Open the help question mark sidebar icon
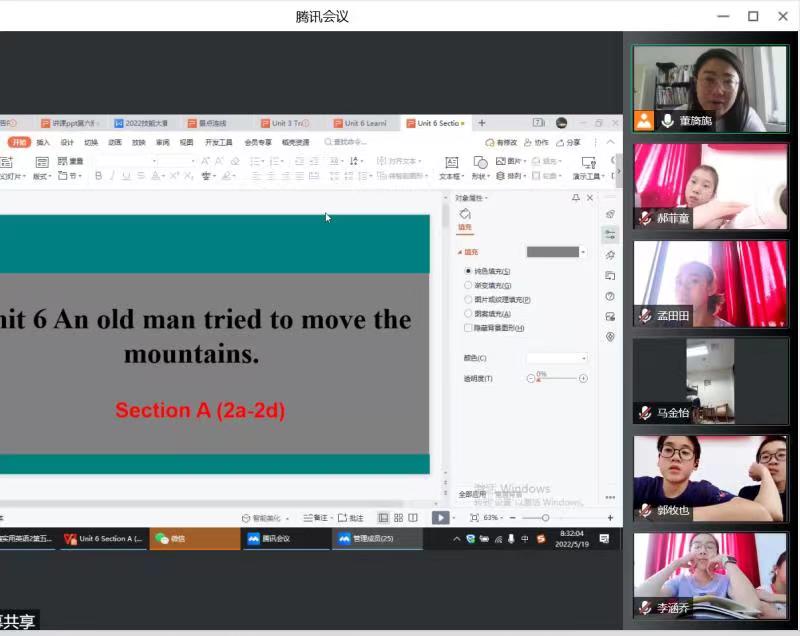800x636 pixels. tap(610, 297)
